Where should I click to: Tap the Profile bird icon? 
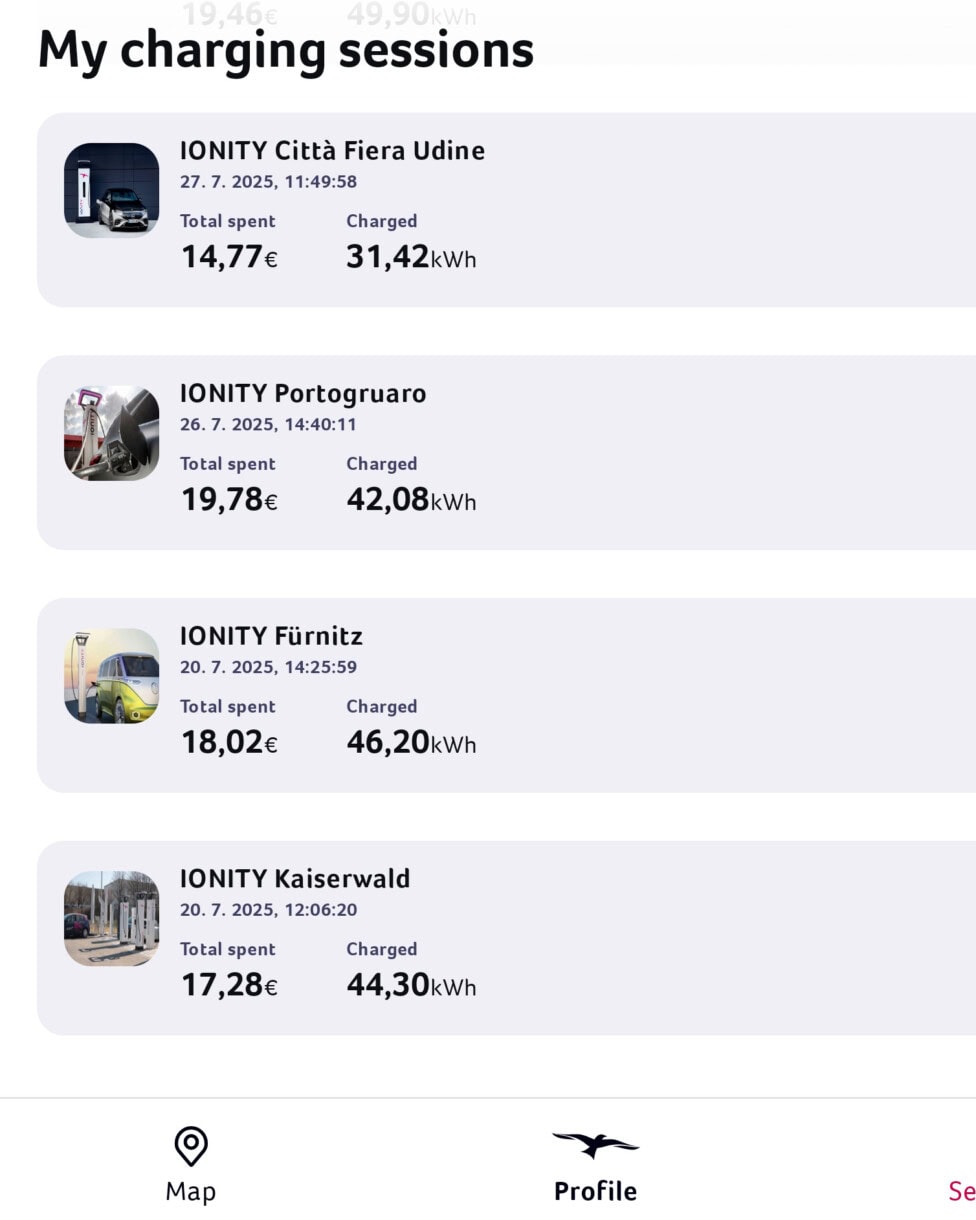pyautogui.click(x=595, y=1145)
